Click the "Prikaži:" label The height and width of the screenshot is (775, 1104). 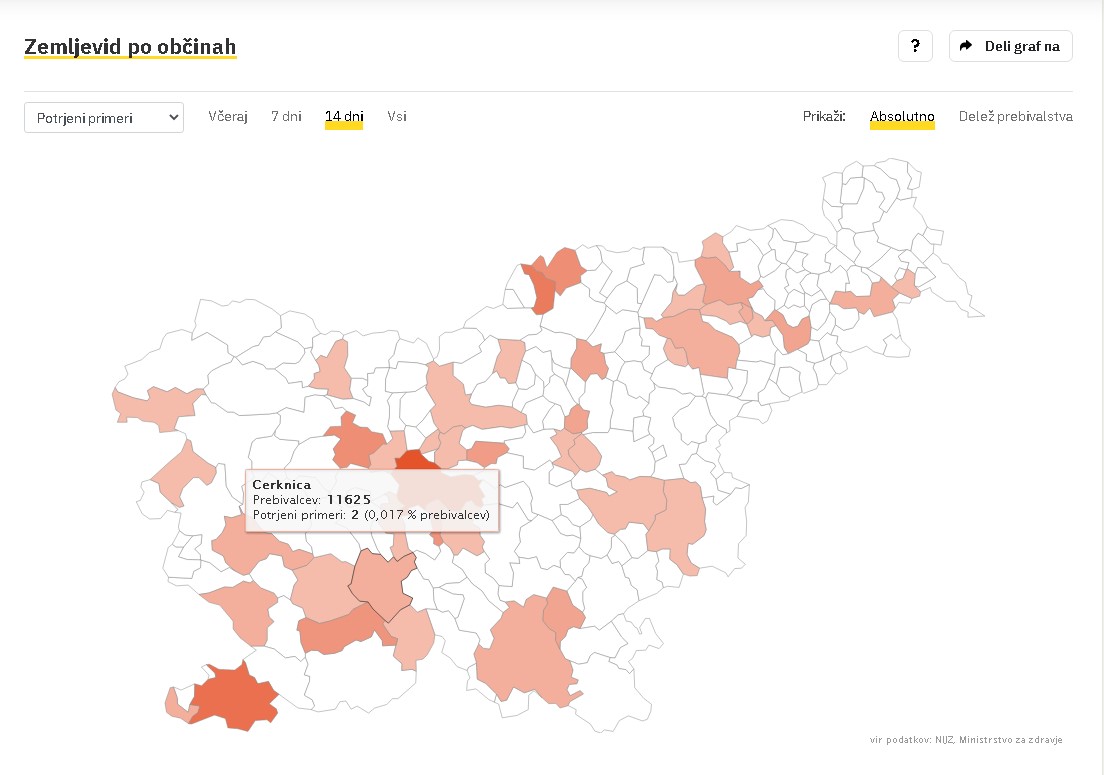[x=824, y=116]
